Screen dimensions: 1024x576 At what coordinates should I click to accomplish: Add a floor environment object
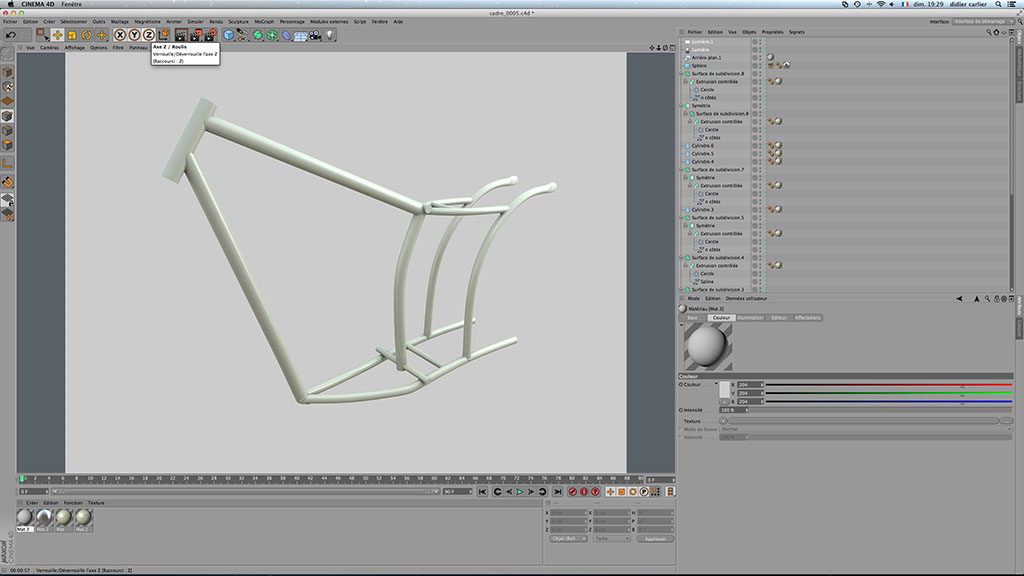301,35
